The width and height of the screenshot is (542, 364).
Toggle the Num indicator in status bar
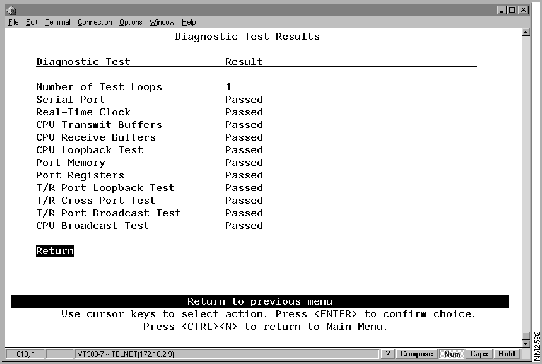tap(452, 354)
